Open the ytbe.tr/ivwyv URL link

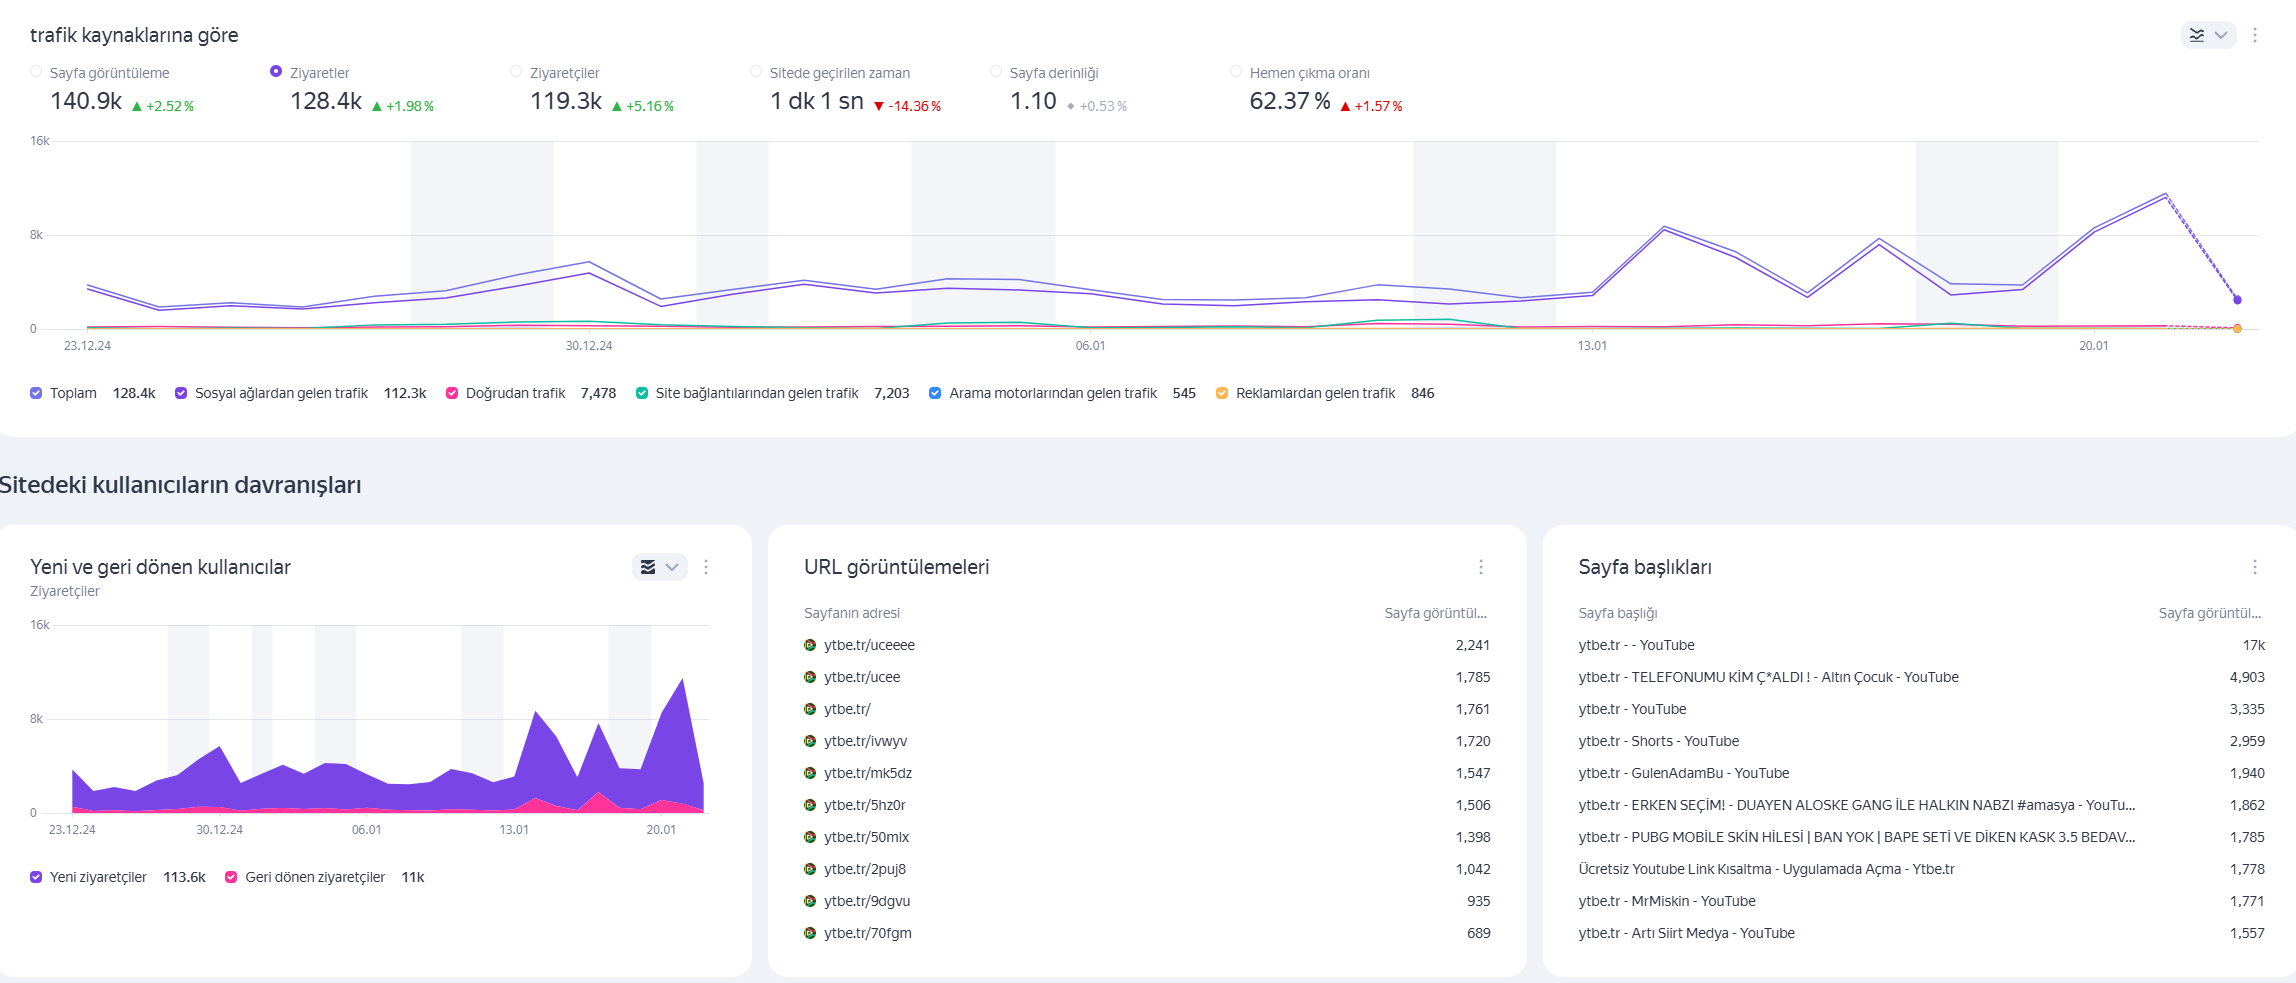click(866, 741)
